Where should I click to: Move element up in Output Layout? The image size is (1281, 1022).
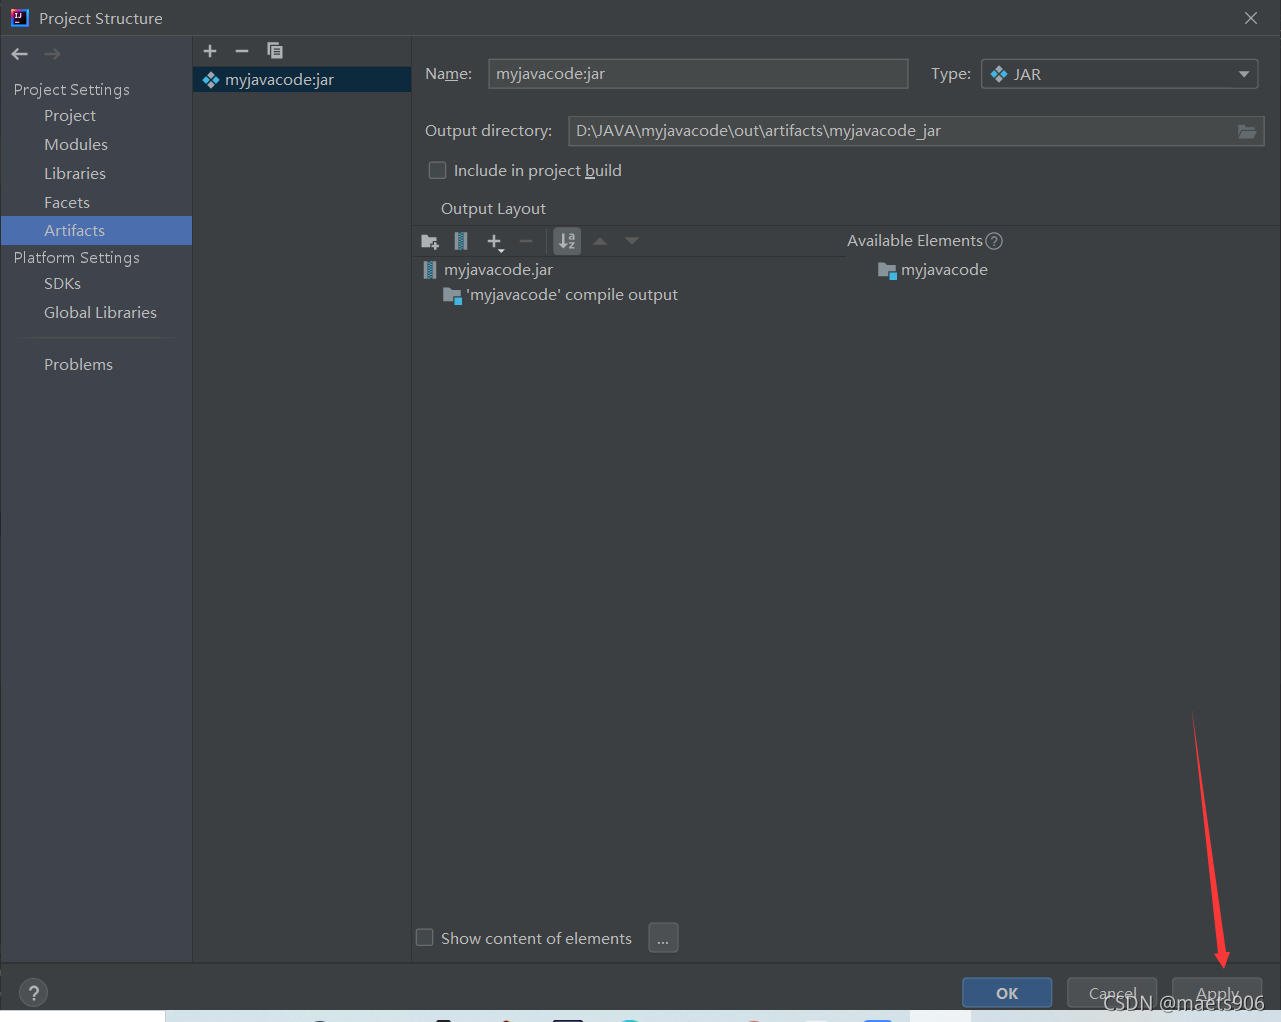(x=600, y=241)
